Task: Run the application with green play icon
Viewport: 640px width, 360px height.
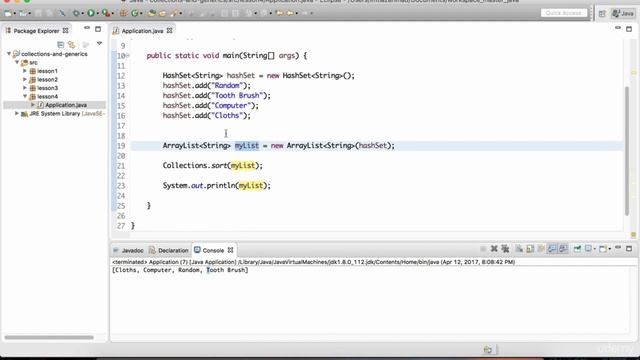Action: [91, 13]
